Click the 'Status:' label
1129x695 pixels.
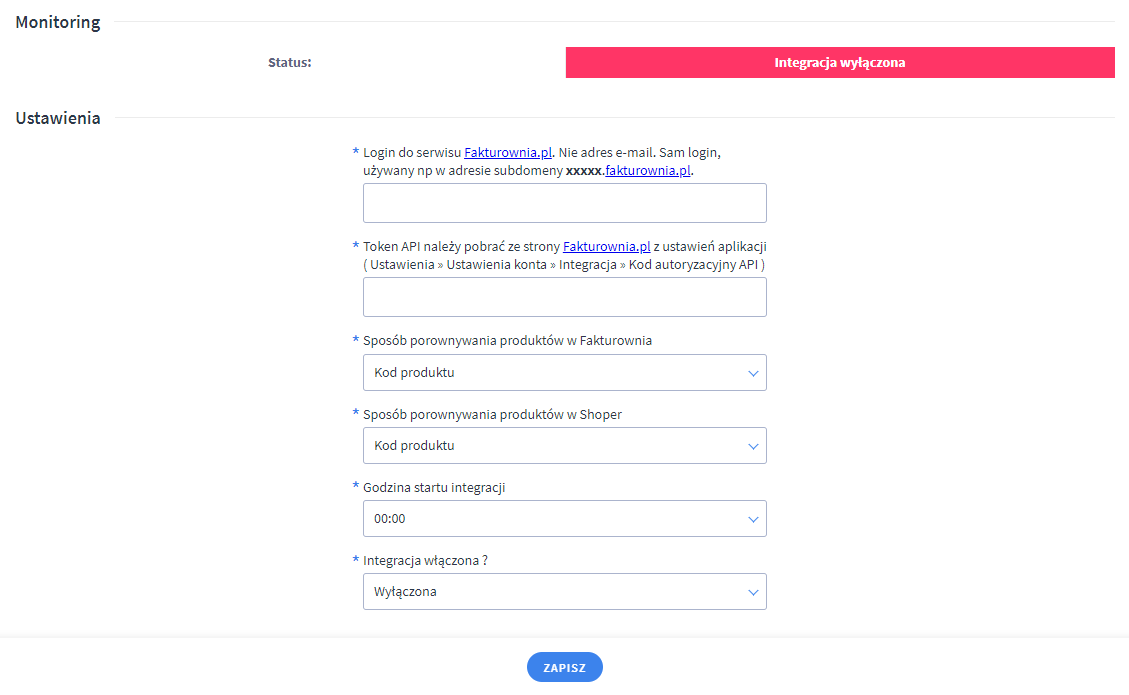tap(290, 63)
